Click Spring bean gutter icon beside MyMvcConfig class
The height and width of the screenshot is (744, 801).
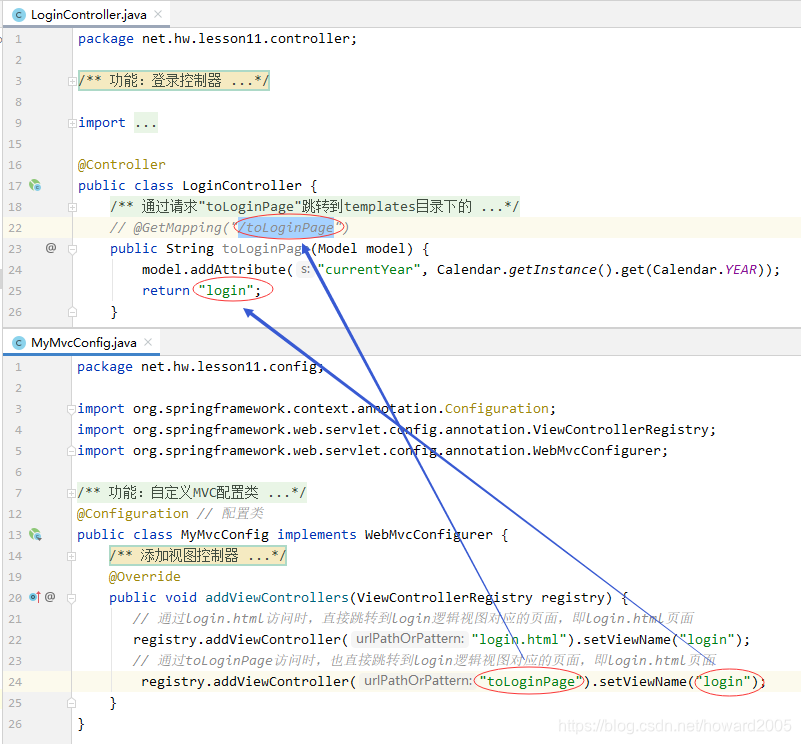pos(35,534)
